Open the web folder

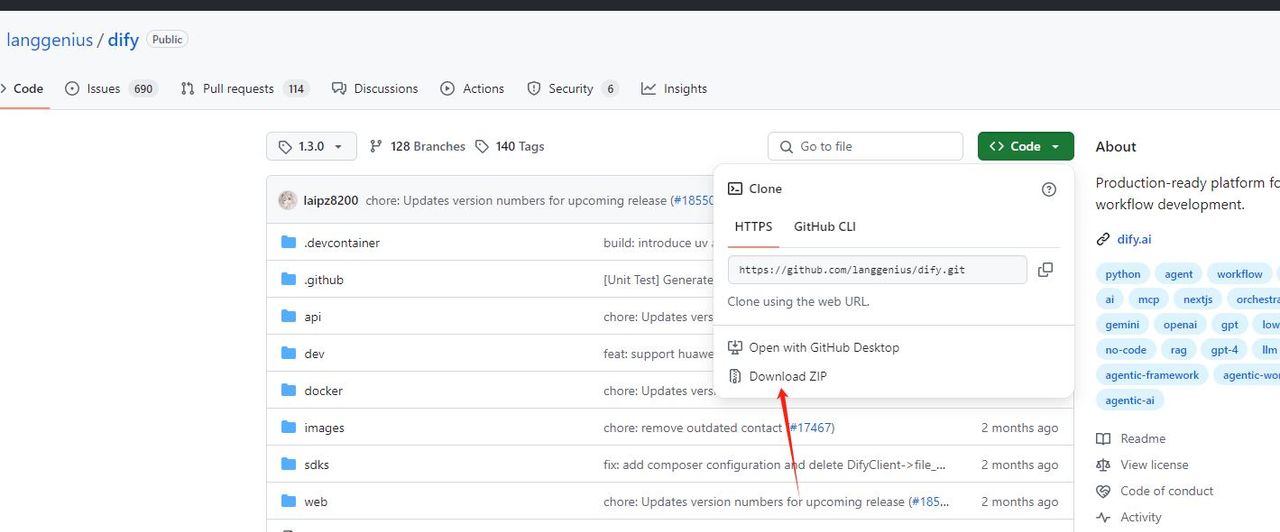tap(316, 502)
